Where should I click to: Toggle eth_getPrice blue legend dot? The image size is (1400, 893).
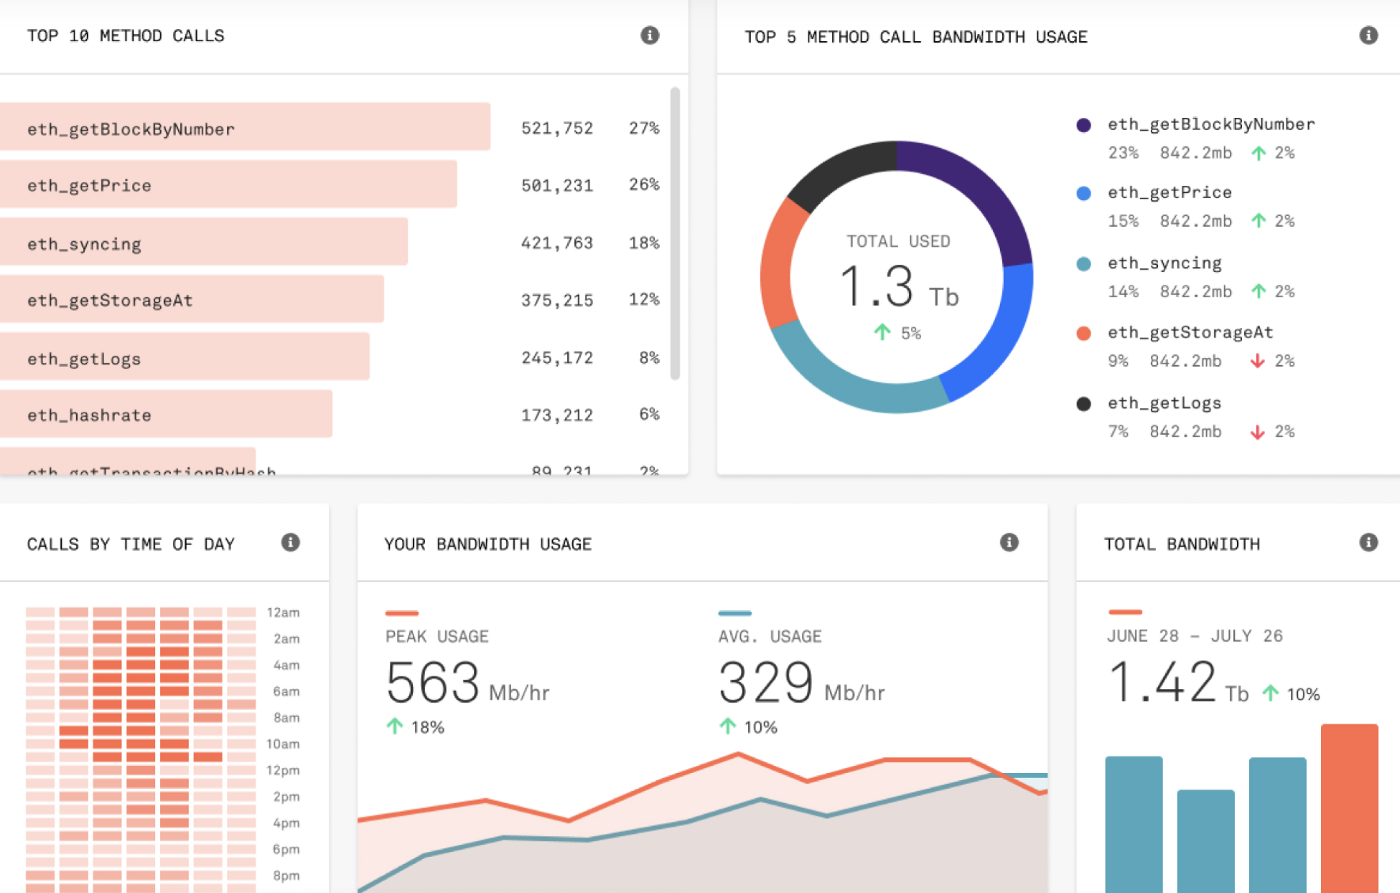(1083, 193)
